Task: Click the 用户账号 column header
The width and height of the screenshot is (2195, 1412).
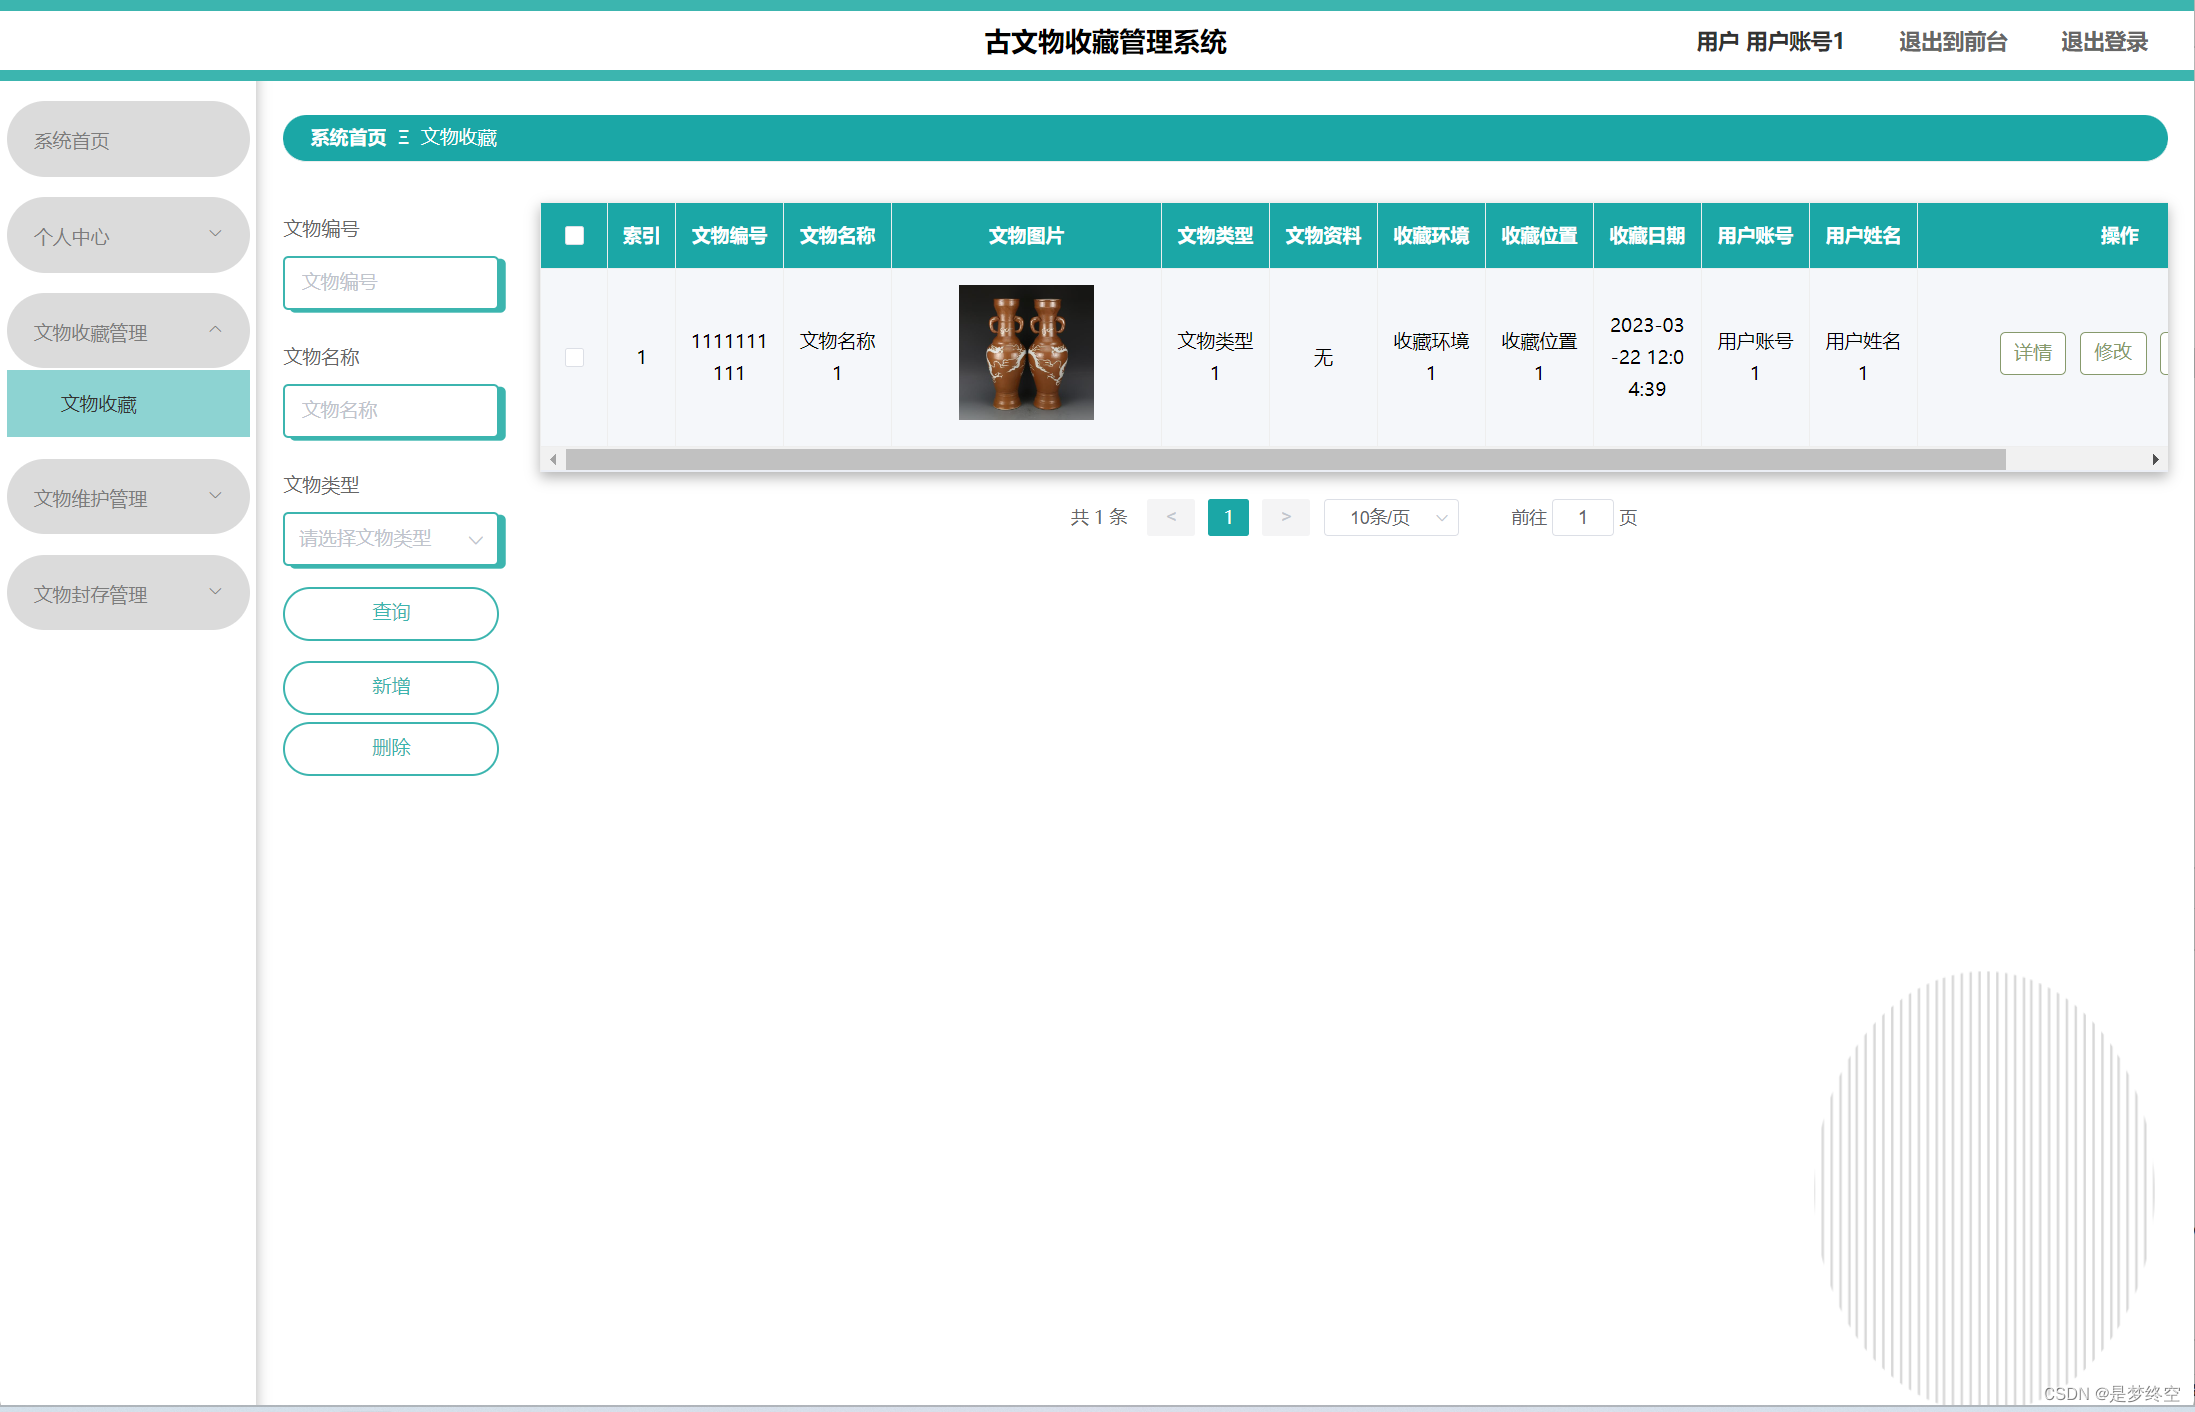Action: tap(1755, 236)
